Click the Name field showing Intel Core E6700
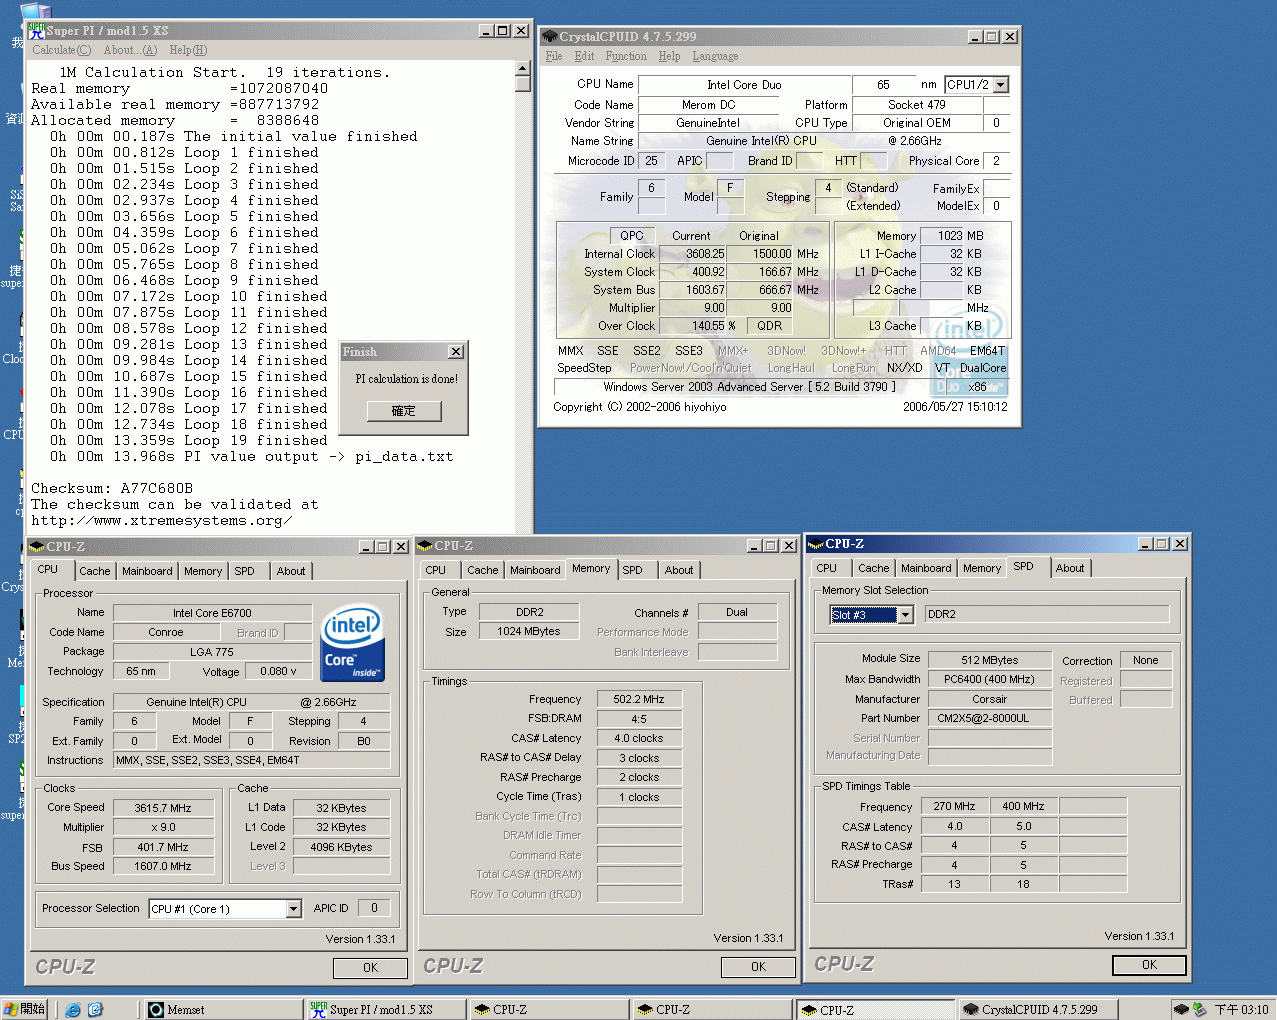 [212, 613]
